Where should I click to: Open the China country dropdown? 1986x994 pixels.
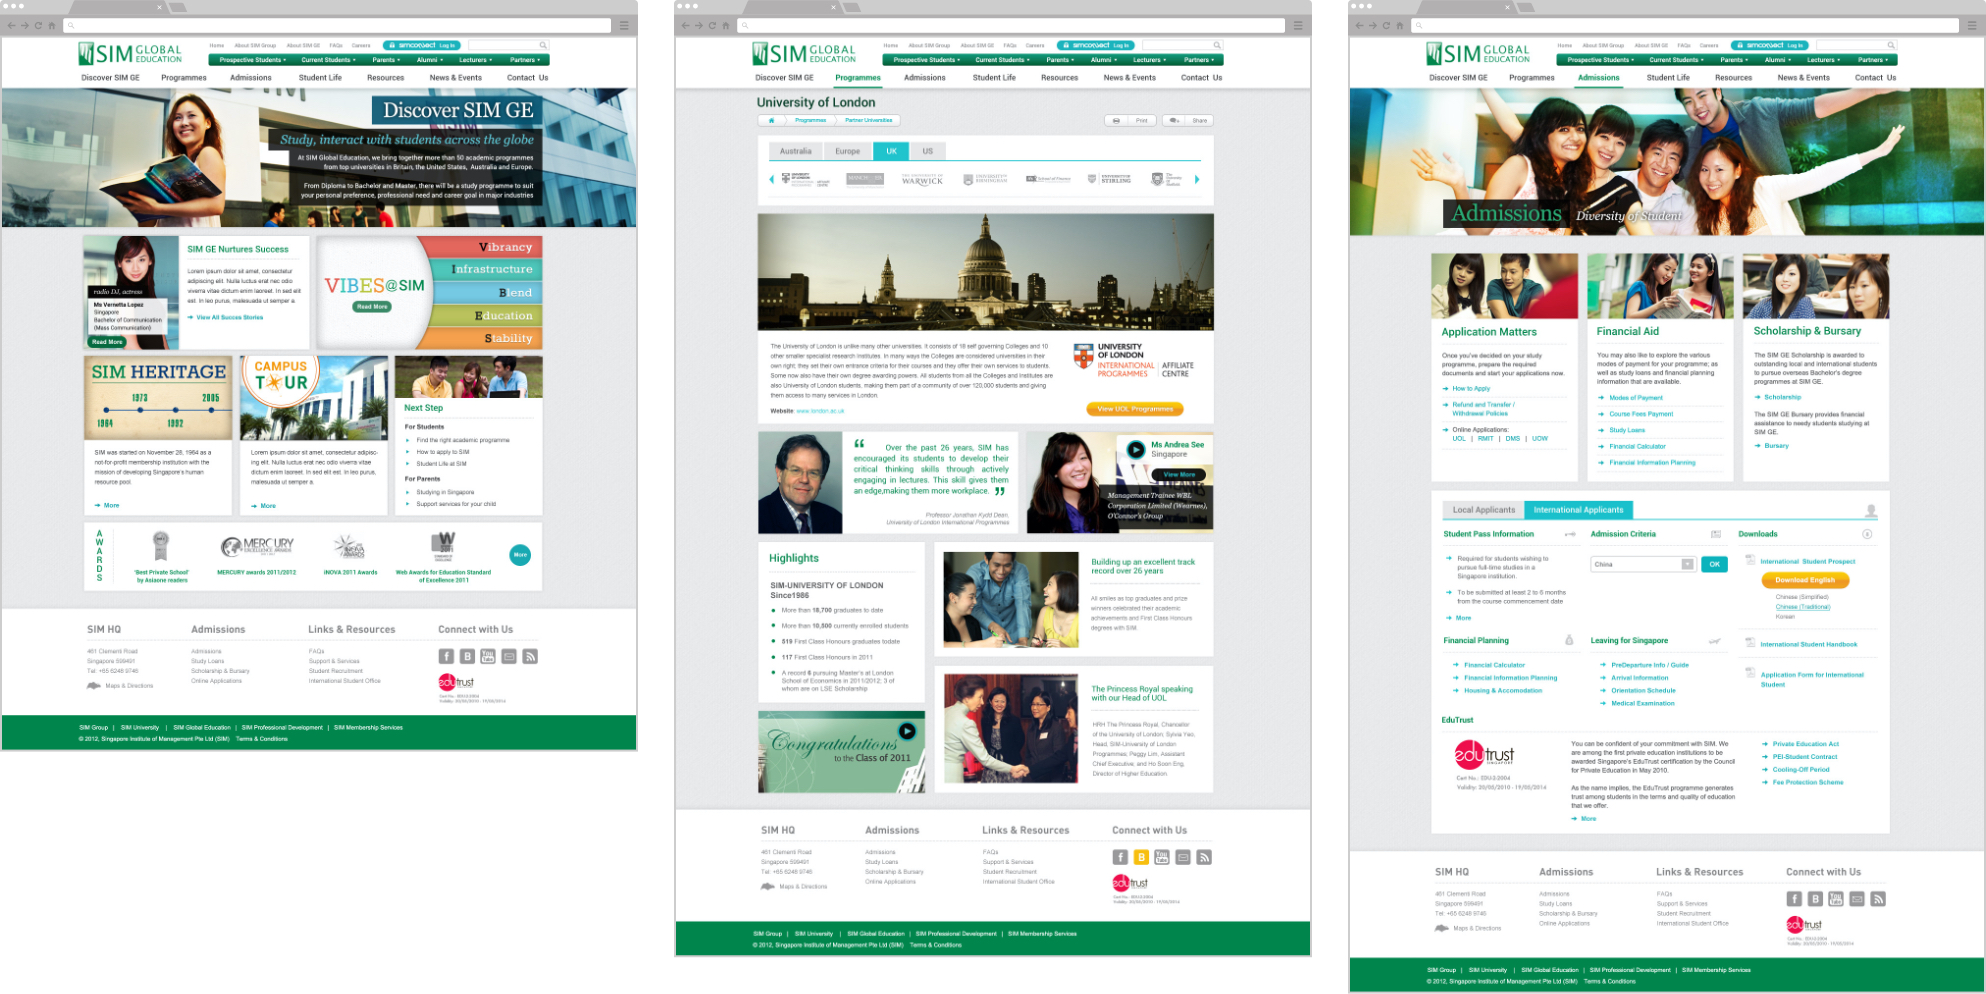[x=1642, y=564]
